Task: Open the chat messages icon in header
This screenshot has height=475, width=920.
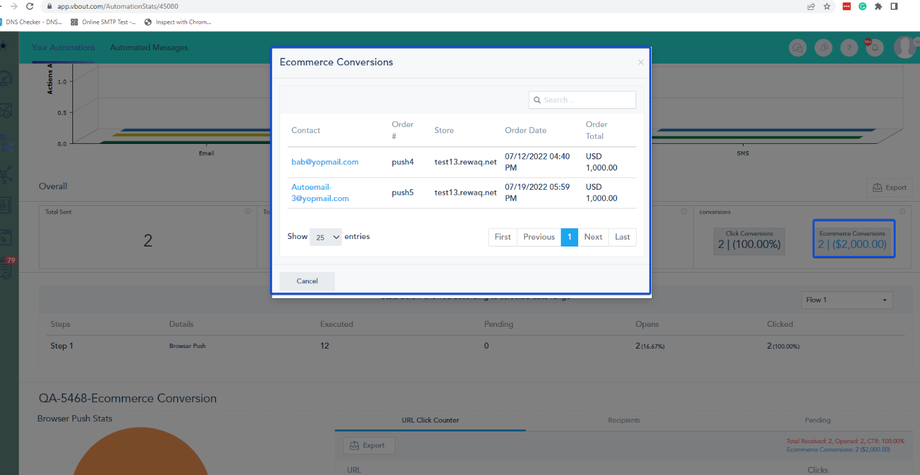Action: click(x=797, y=48)
